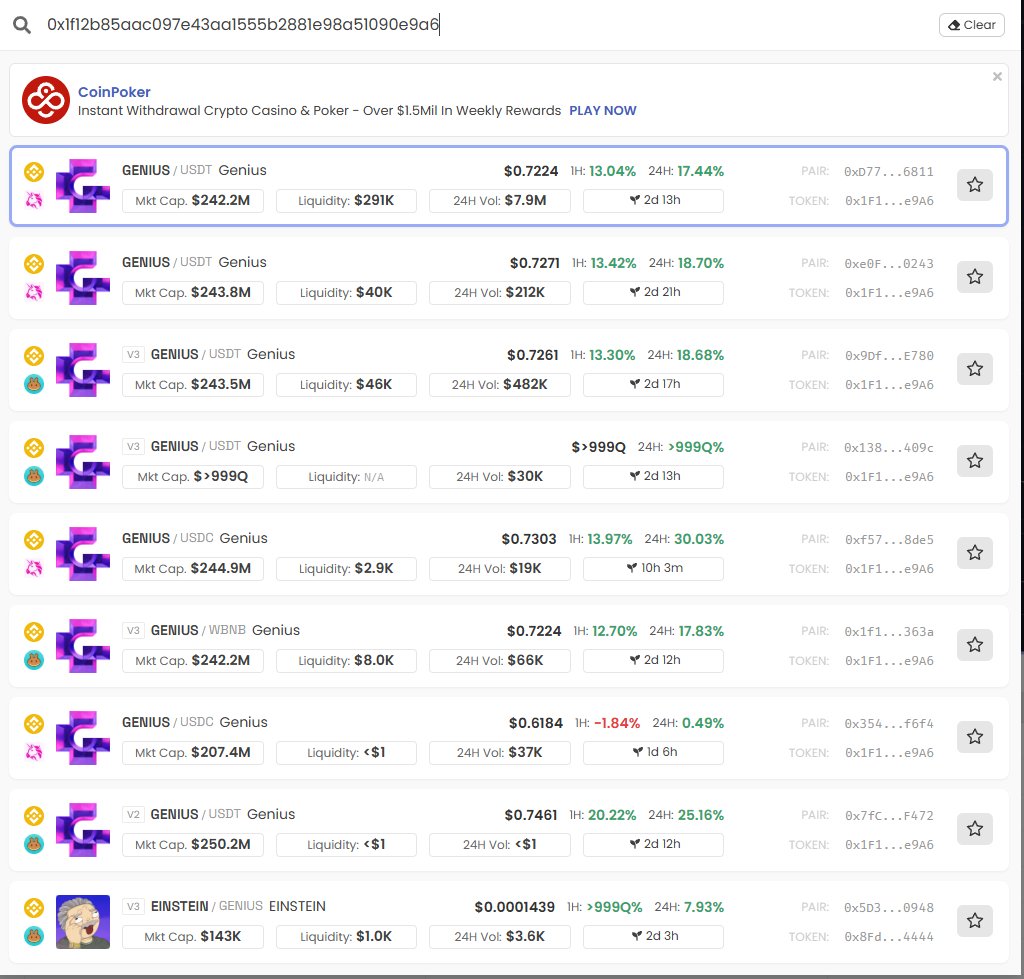The width and height of the screenshot is (1024, 979).
Task: Click the BNB chain icon in 0xD77...6811 row
Action: [x=34, y=172]
